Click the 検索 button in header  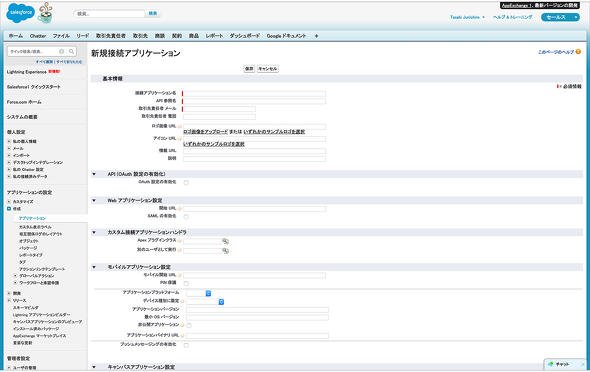pyautogui.click(x=153, y=14)
